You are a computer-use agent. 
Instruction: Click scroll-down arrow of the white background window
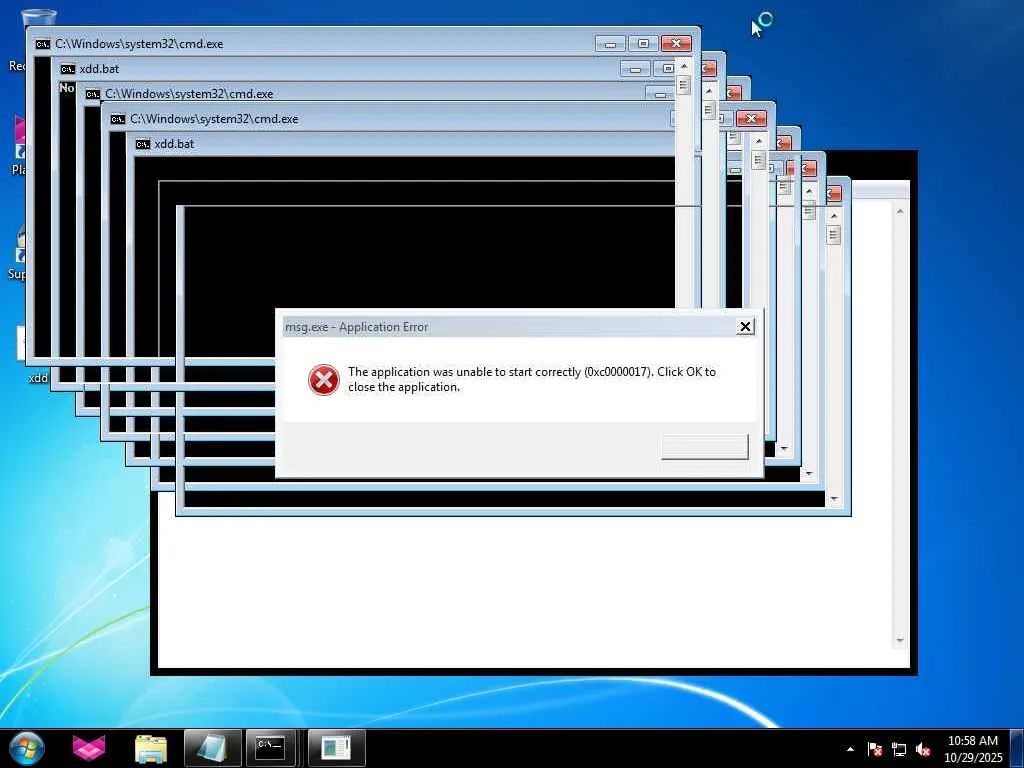(x=900, y=641)
